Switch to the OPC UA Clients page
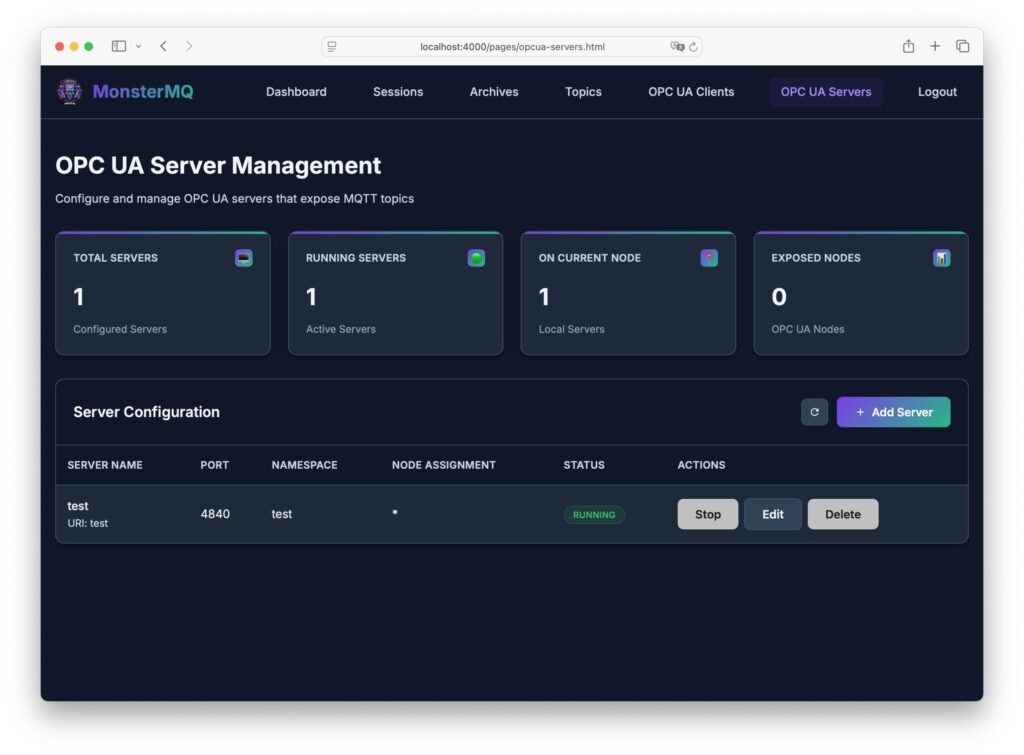This screenshot has width=1024, height=755. [691, 92]
